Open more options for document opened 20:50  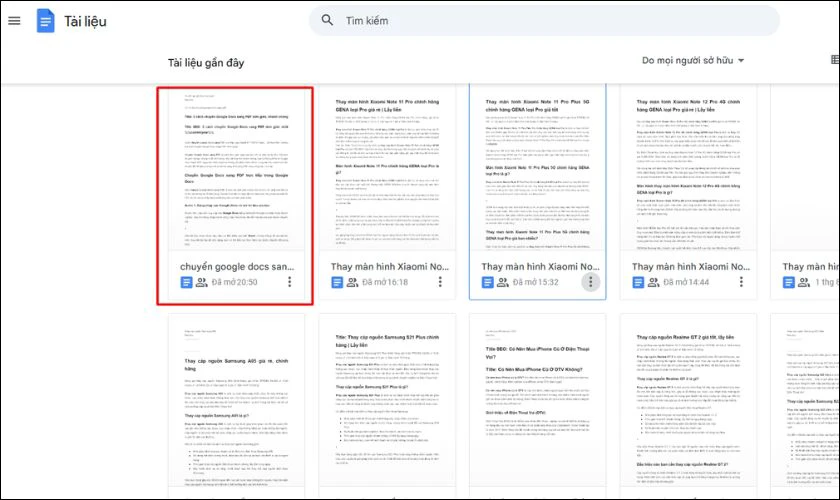[290, 282]
